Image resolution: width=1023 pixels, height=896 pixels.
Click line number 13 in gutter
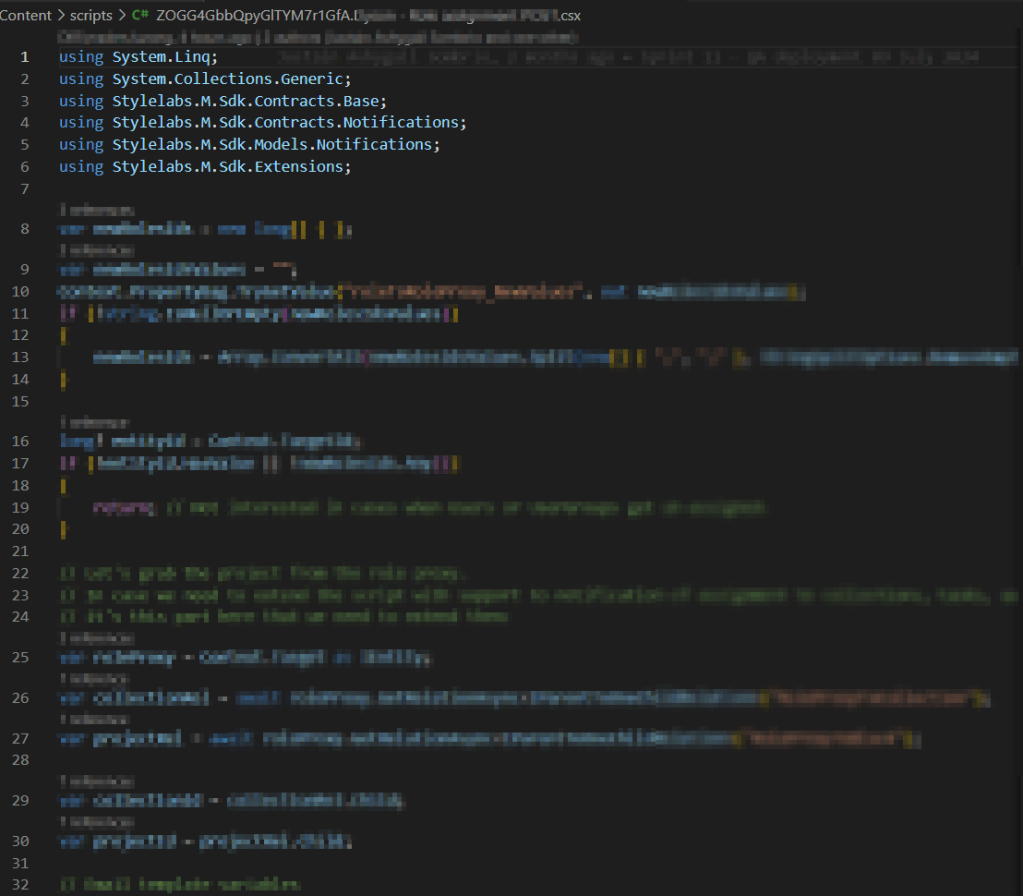22,357
